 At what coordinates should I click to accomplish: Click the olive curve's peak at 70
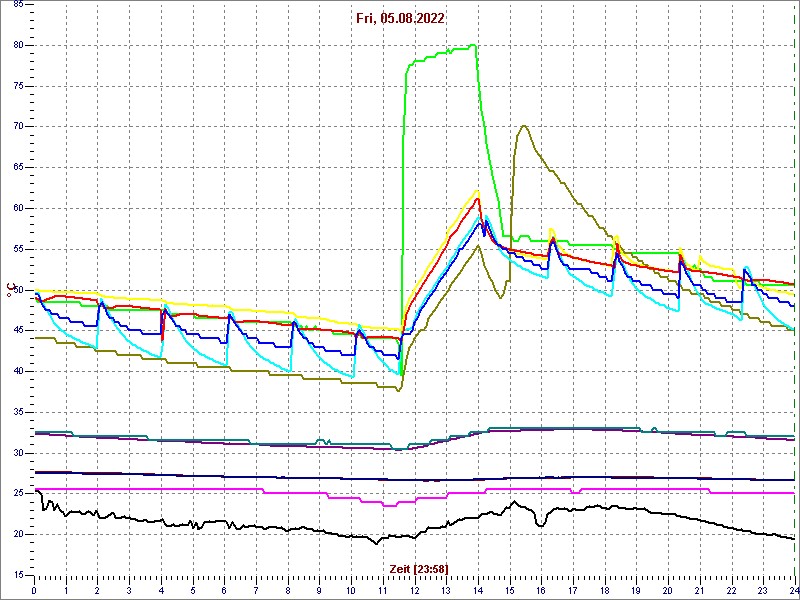click(x=523, y=126)
